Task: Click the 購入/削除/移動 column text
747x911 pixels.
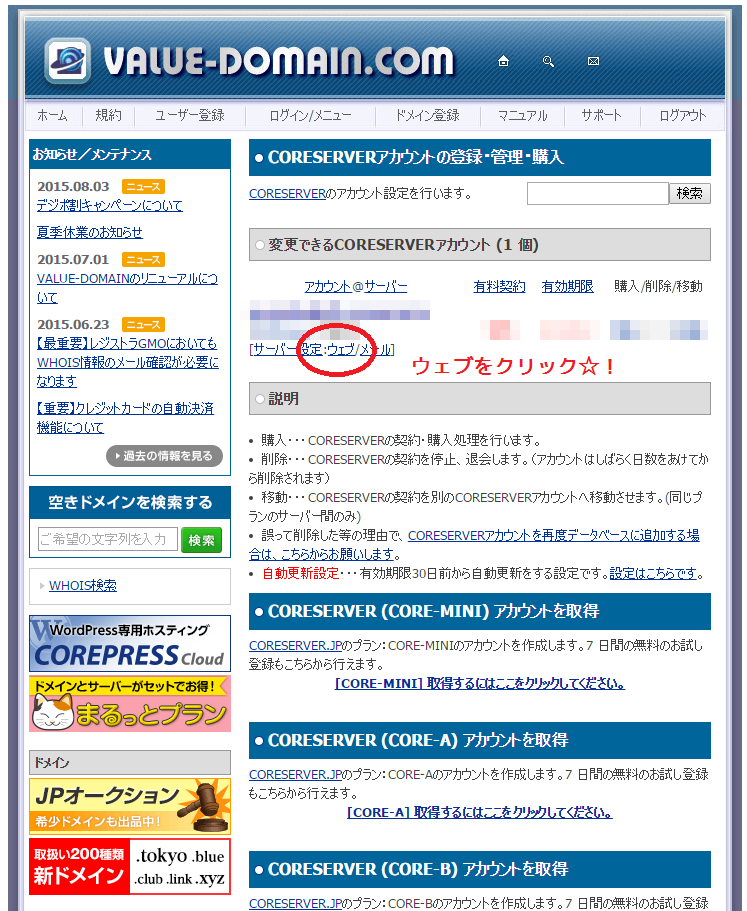Action: (658, 286)
